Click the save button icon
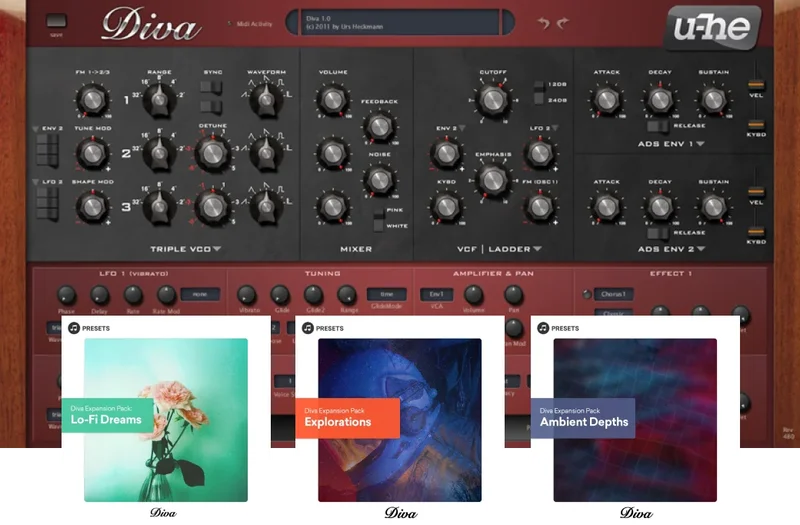Image resolution: width=800 pixels, height=525 pixels. pyautogui.click(x=56, y=21)
